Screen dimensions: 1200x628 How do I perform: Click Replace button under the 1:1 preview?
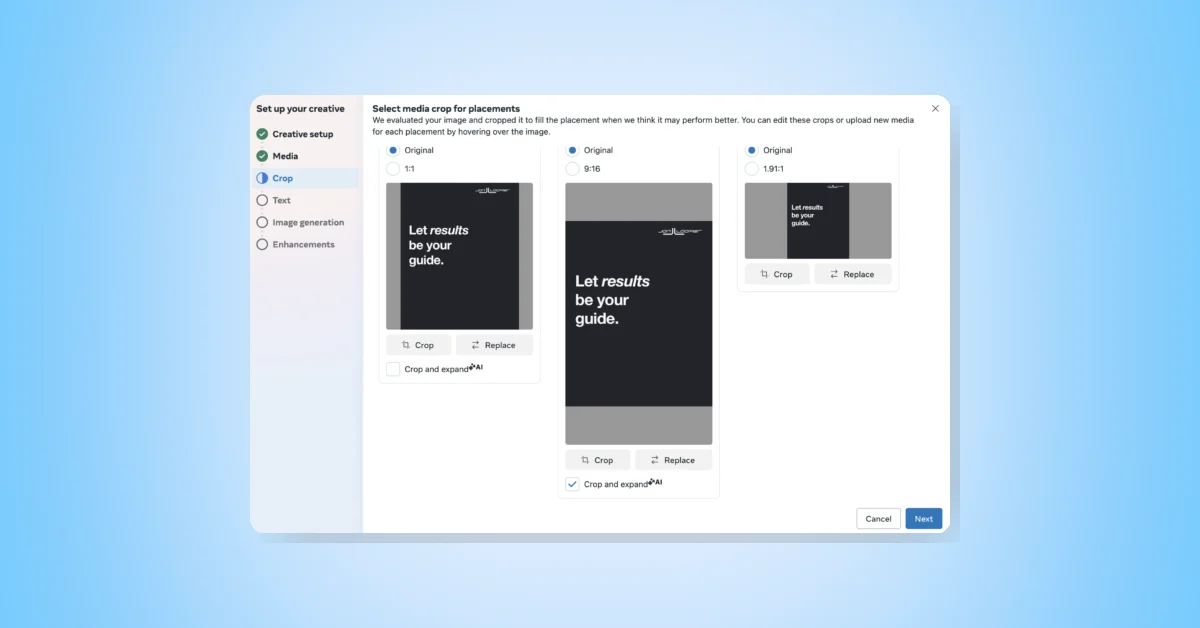click(x=494, y=345)
